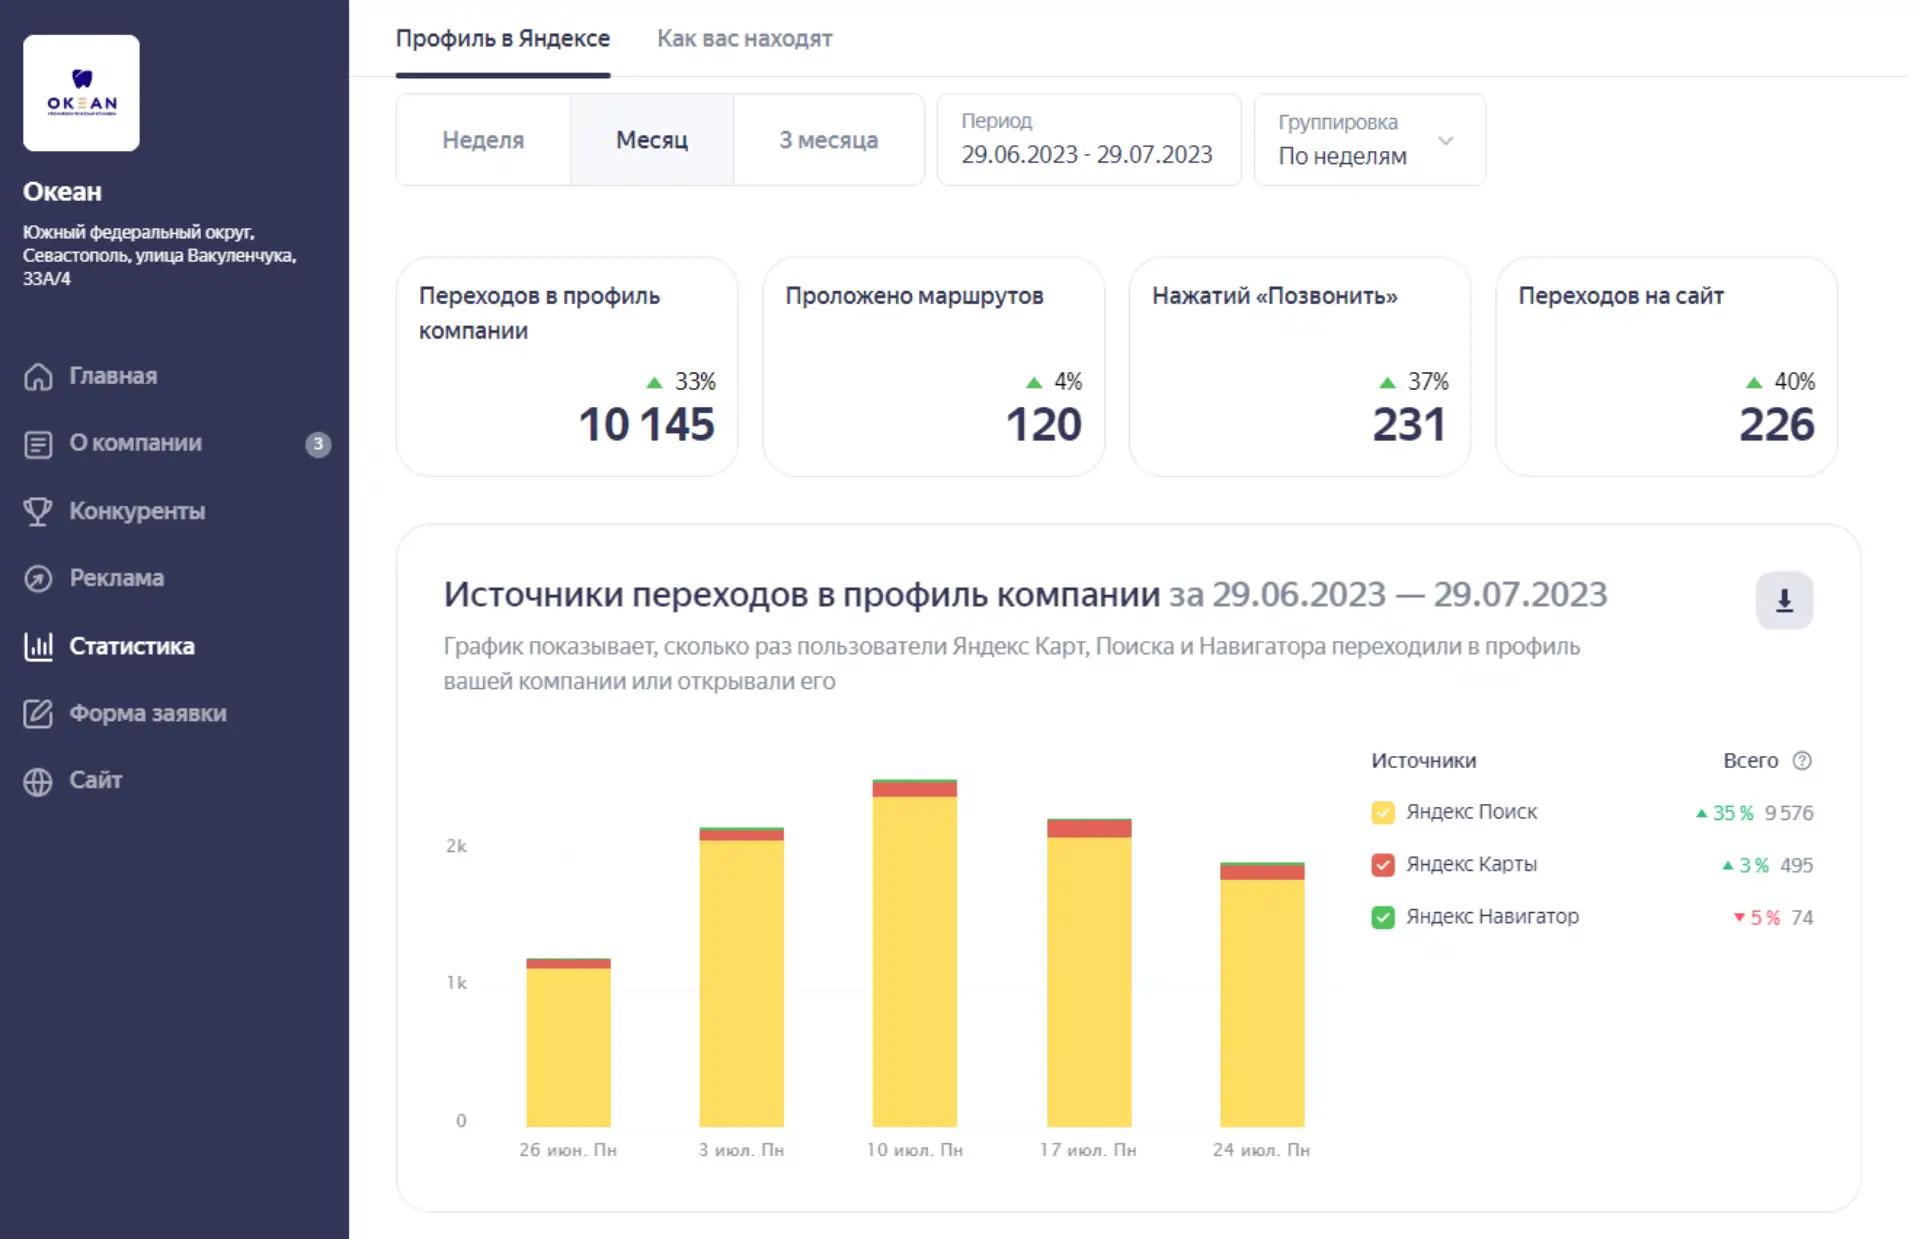Screen dimensions: 1920x1239
Task: Click the 120 routes value
Action: tap(1043, 424)
